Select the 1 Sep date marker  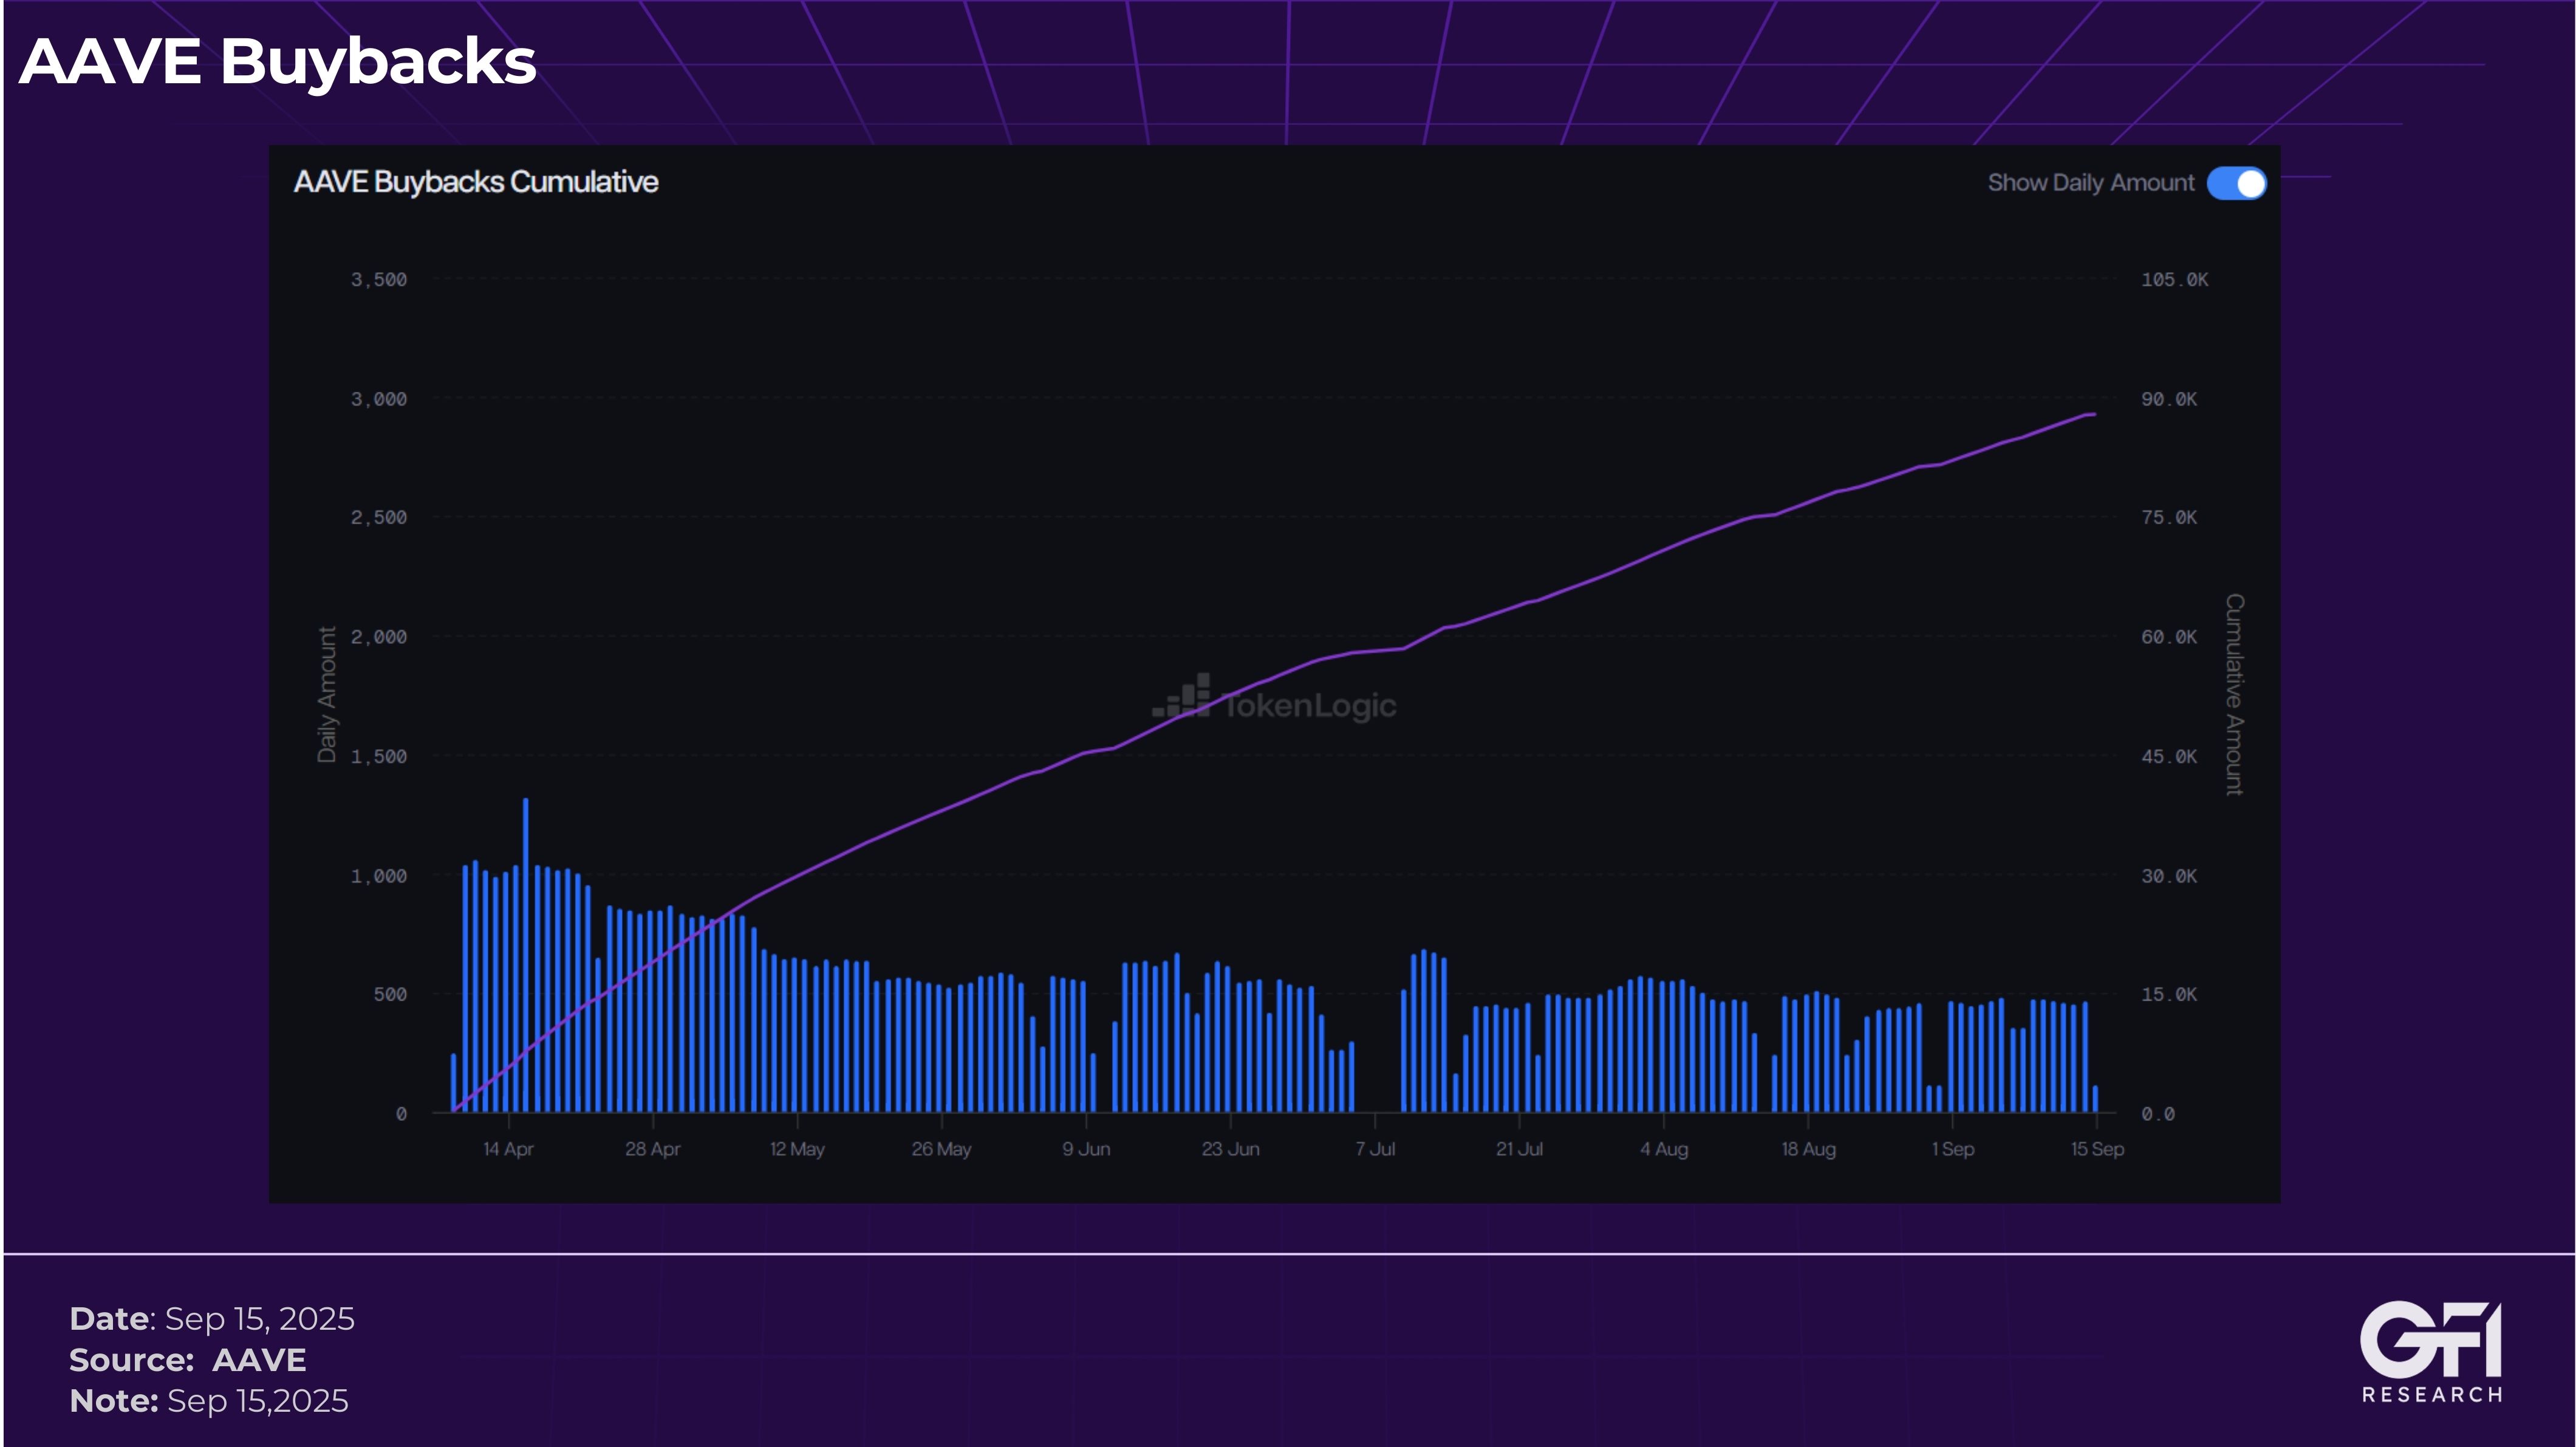(x=1953, y=1149)
